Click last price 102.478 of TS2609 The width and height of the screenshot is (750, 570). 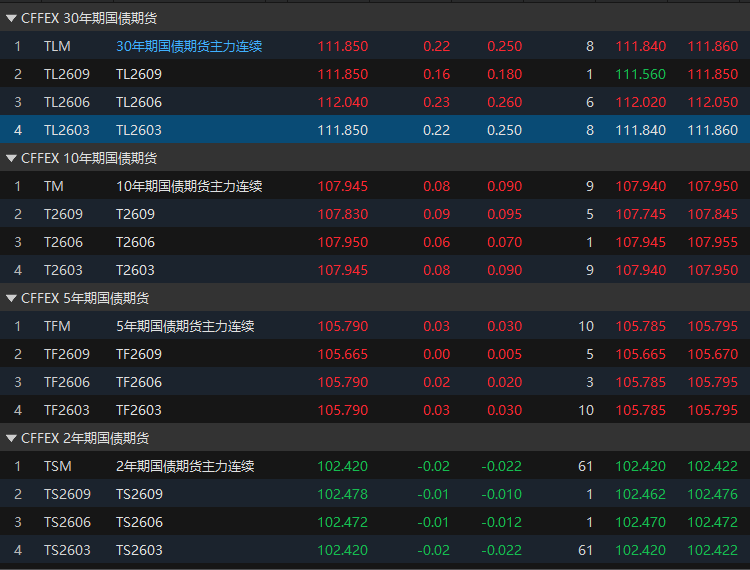(342, 494)
